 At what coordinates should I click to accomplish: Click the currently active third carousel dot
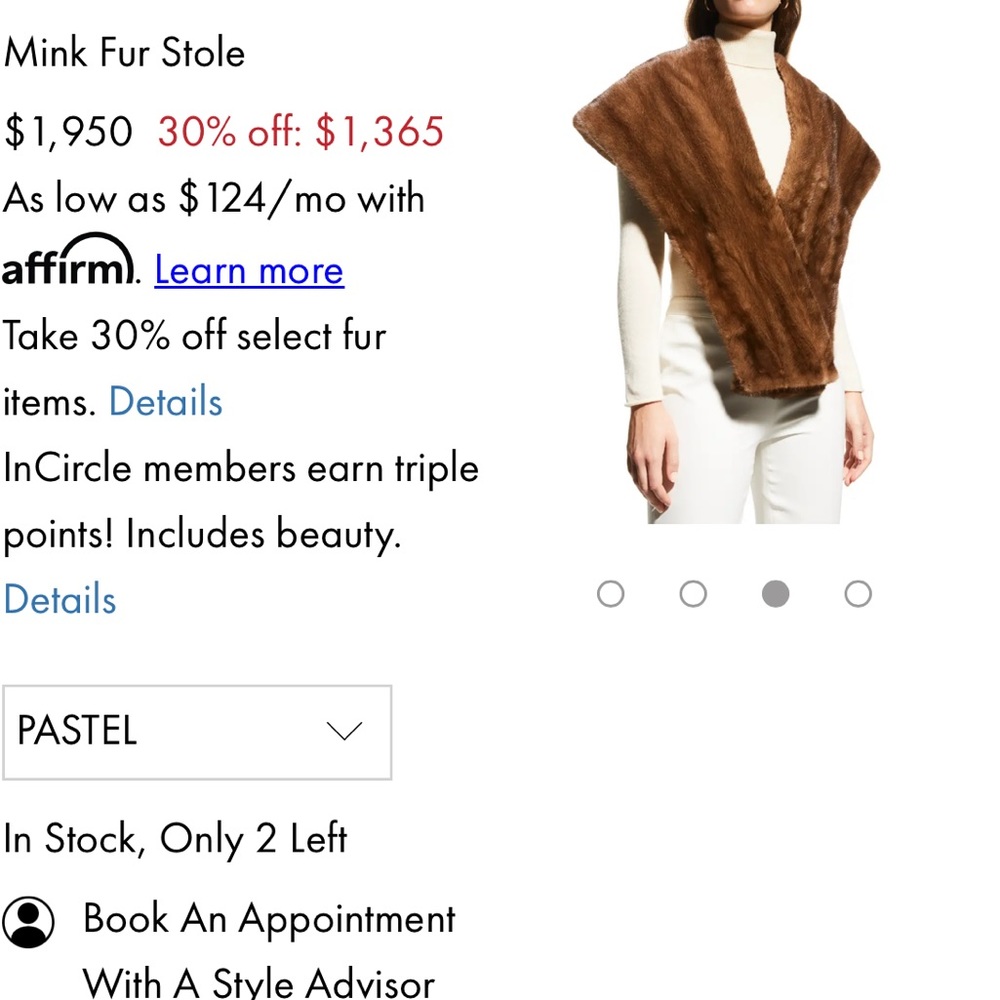pos(775,593)
